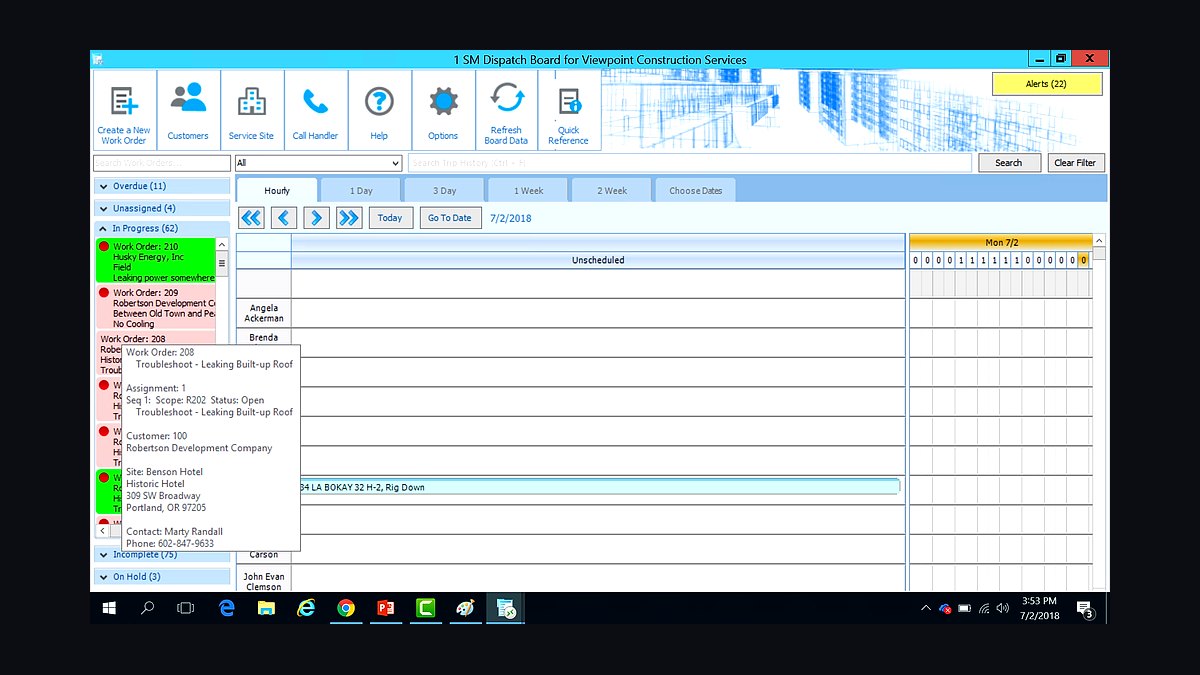The image size is (1200, 675).
Task: Launch Microsoft Edge from taskbar
Action: [226, 608]
